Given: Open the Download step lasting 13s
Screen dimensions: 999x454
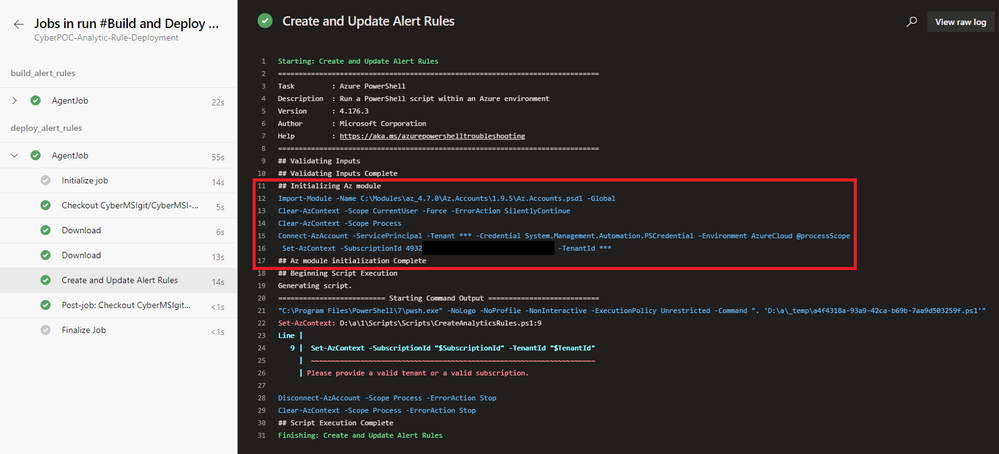Looking at the screenshot, I should click(x=119, y=255).
